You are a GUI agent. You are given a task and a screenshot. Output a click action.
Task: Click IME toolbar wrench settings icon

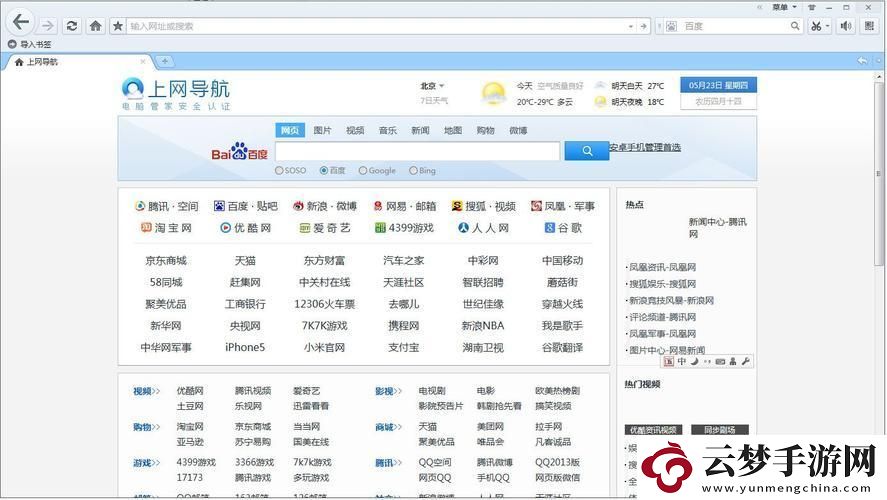coord(746,361)
